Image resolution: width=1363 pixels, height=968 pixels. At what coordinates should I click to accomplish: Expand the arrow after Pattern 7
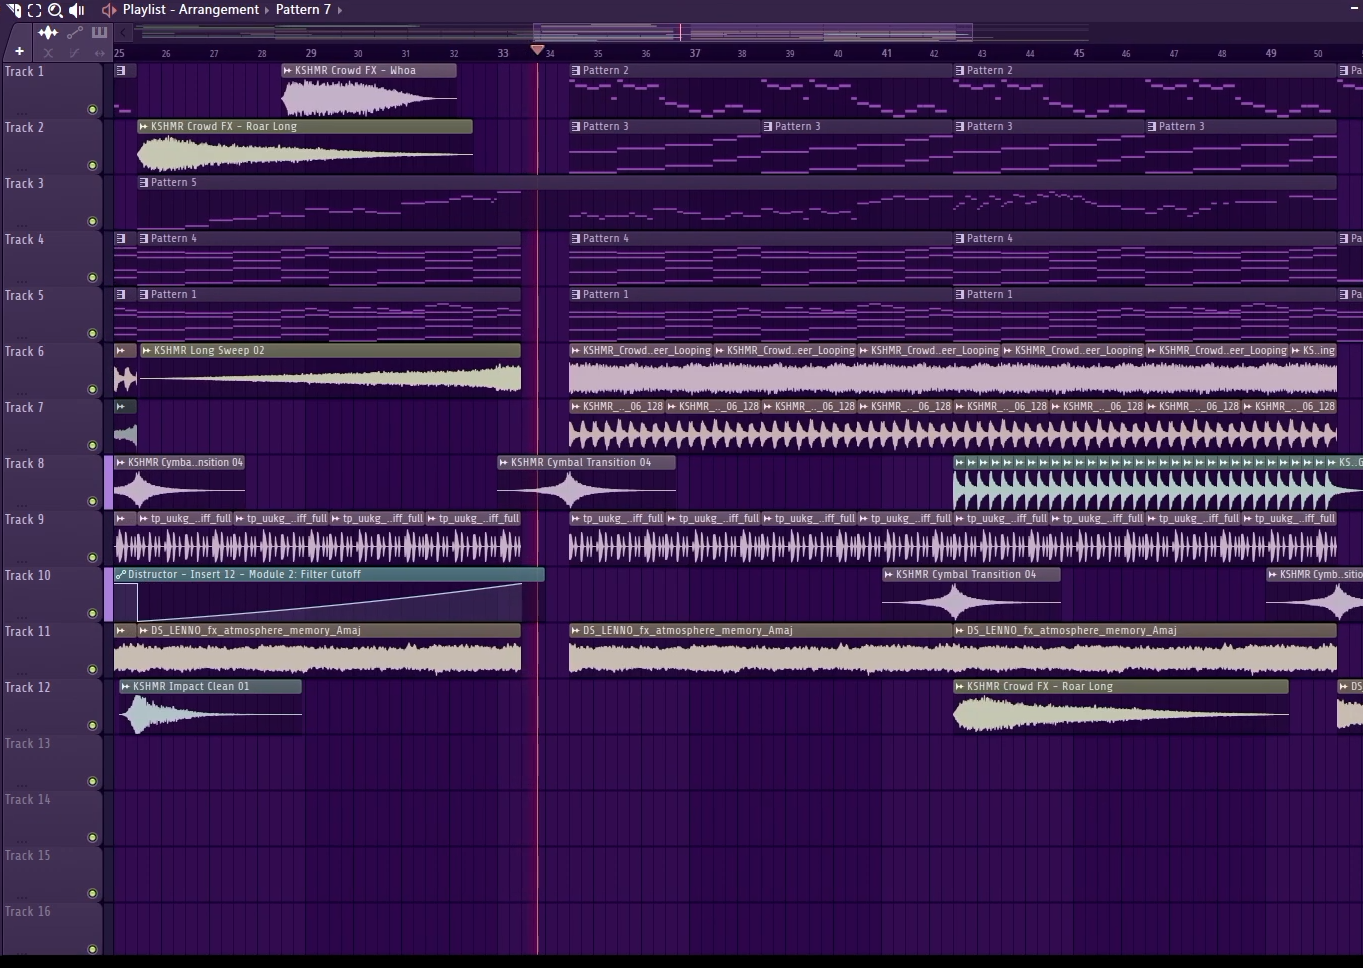pyautogui.click(x=340, y=10)
